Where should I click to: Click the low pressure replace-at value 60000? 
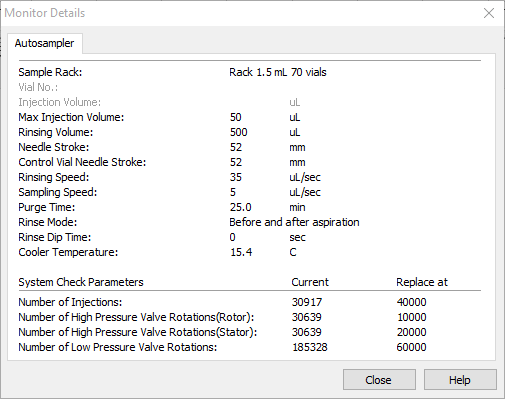coord(411,347)
